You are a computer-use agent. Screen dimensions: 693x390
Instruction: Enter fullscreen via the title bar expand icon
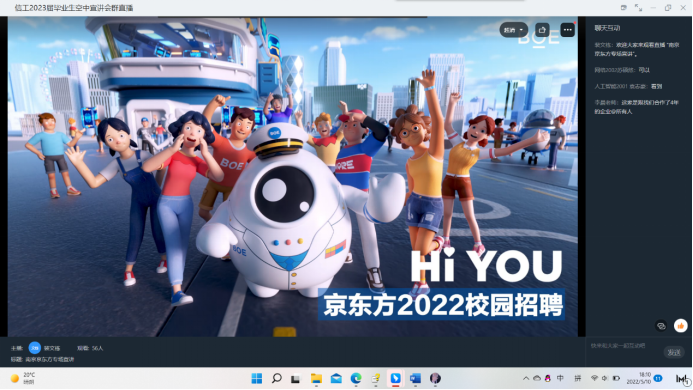pyautogui.click(x=638, y=8)
